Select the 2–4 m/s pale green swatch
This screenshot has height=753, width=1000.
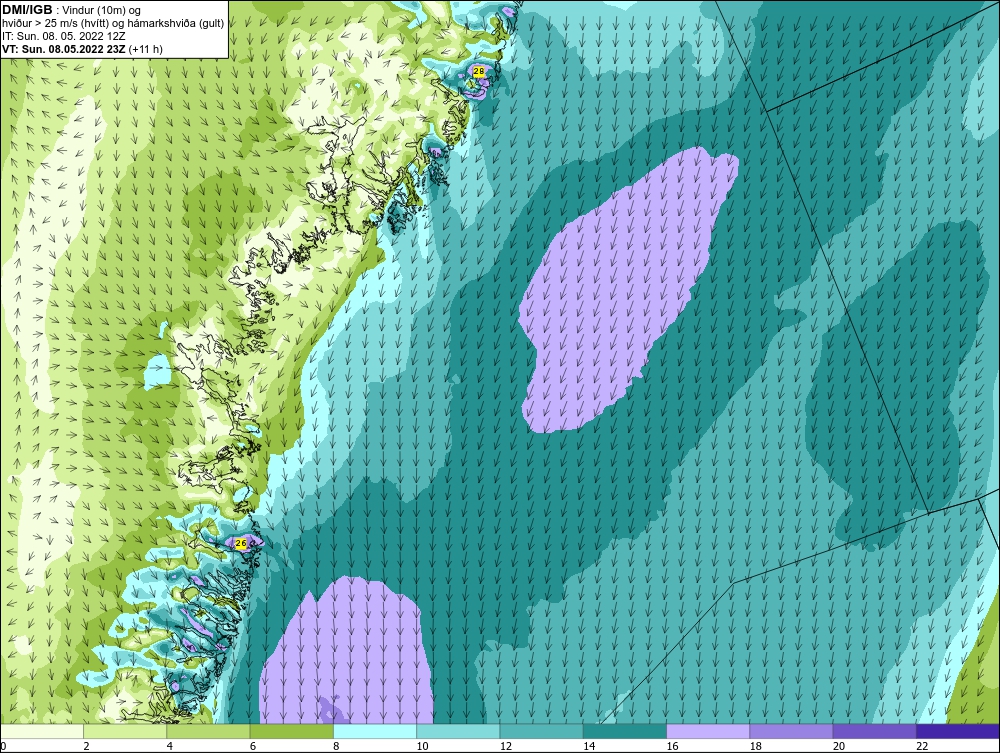pyautogui.click(x=125, y=731)
